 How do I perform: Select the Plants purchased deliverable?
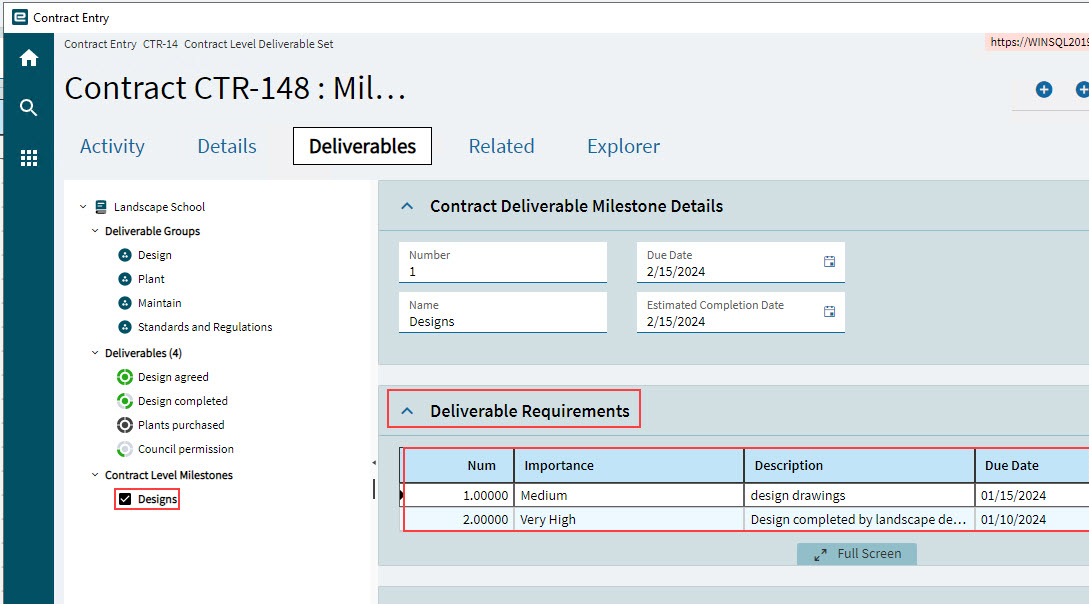coord(181,425)
